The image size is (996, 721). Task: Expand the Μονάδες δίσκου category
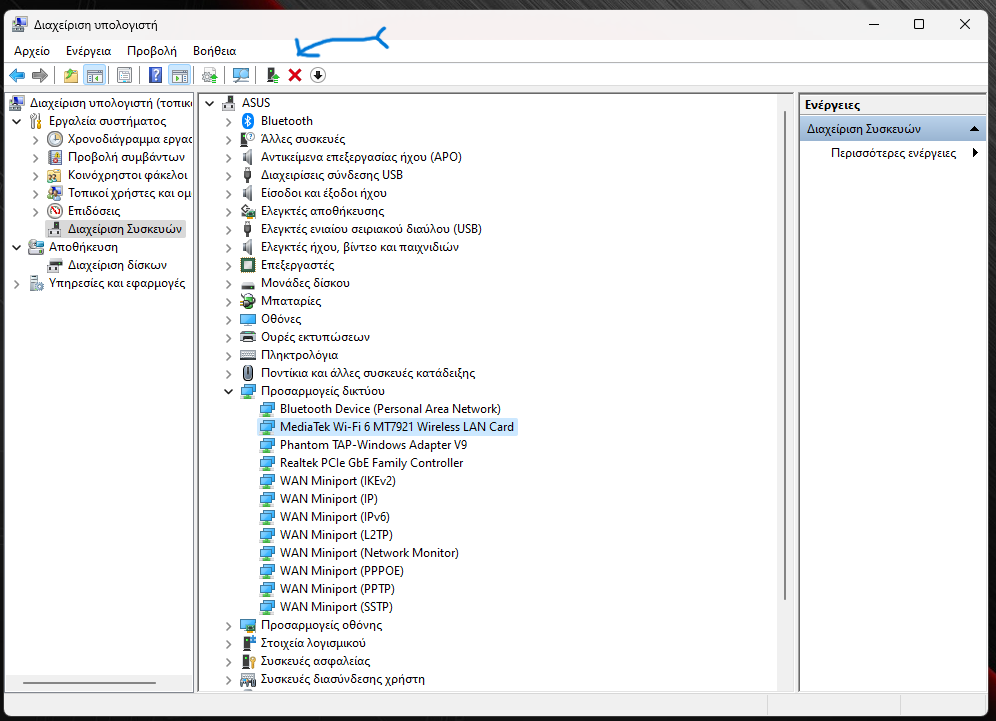pos(229,283)
